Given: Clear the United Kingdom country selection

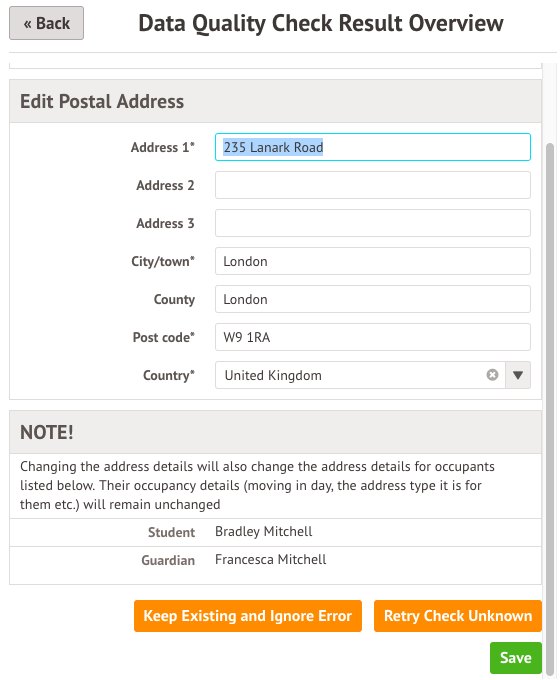Looking at the screenshot, I should (x=492, y=375).
